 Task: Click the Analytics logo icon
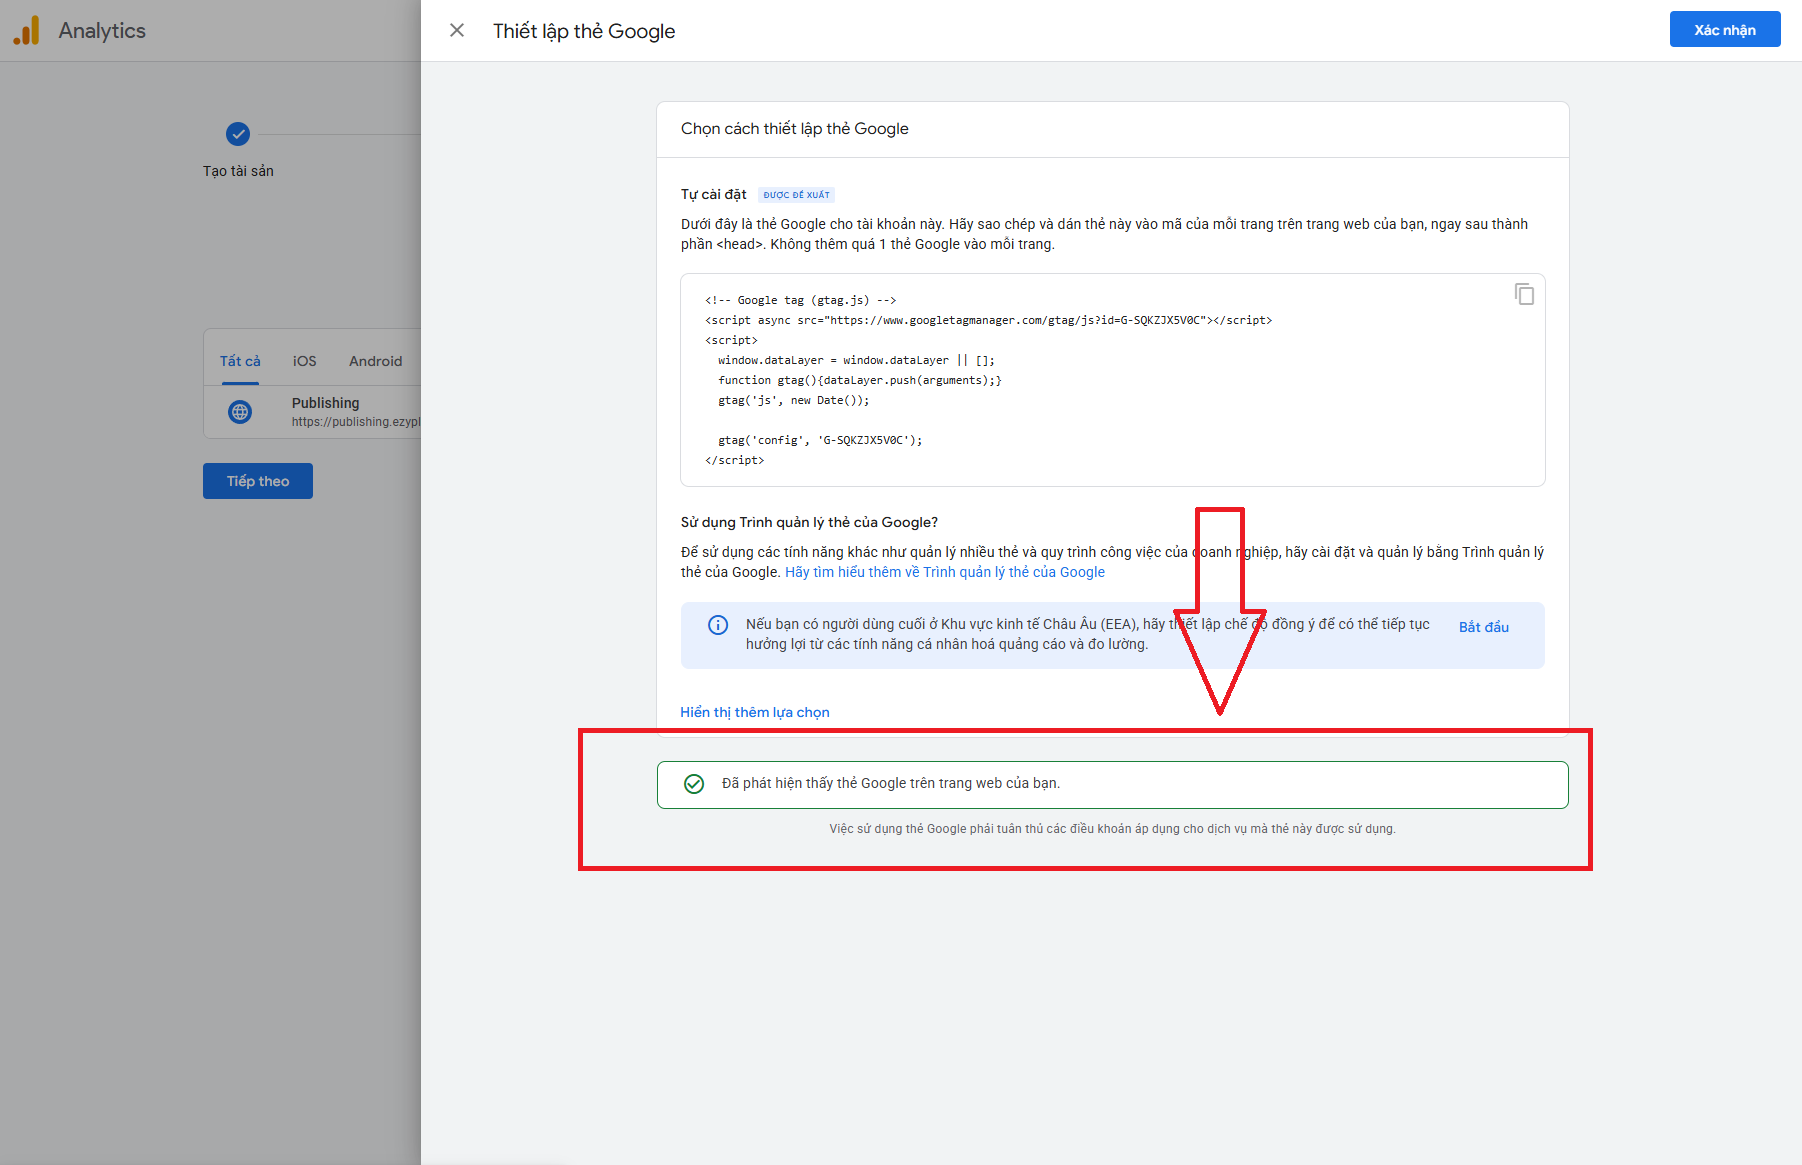click(27, 30)
